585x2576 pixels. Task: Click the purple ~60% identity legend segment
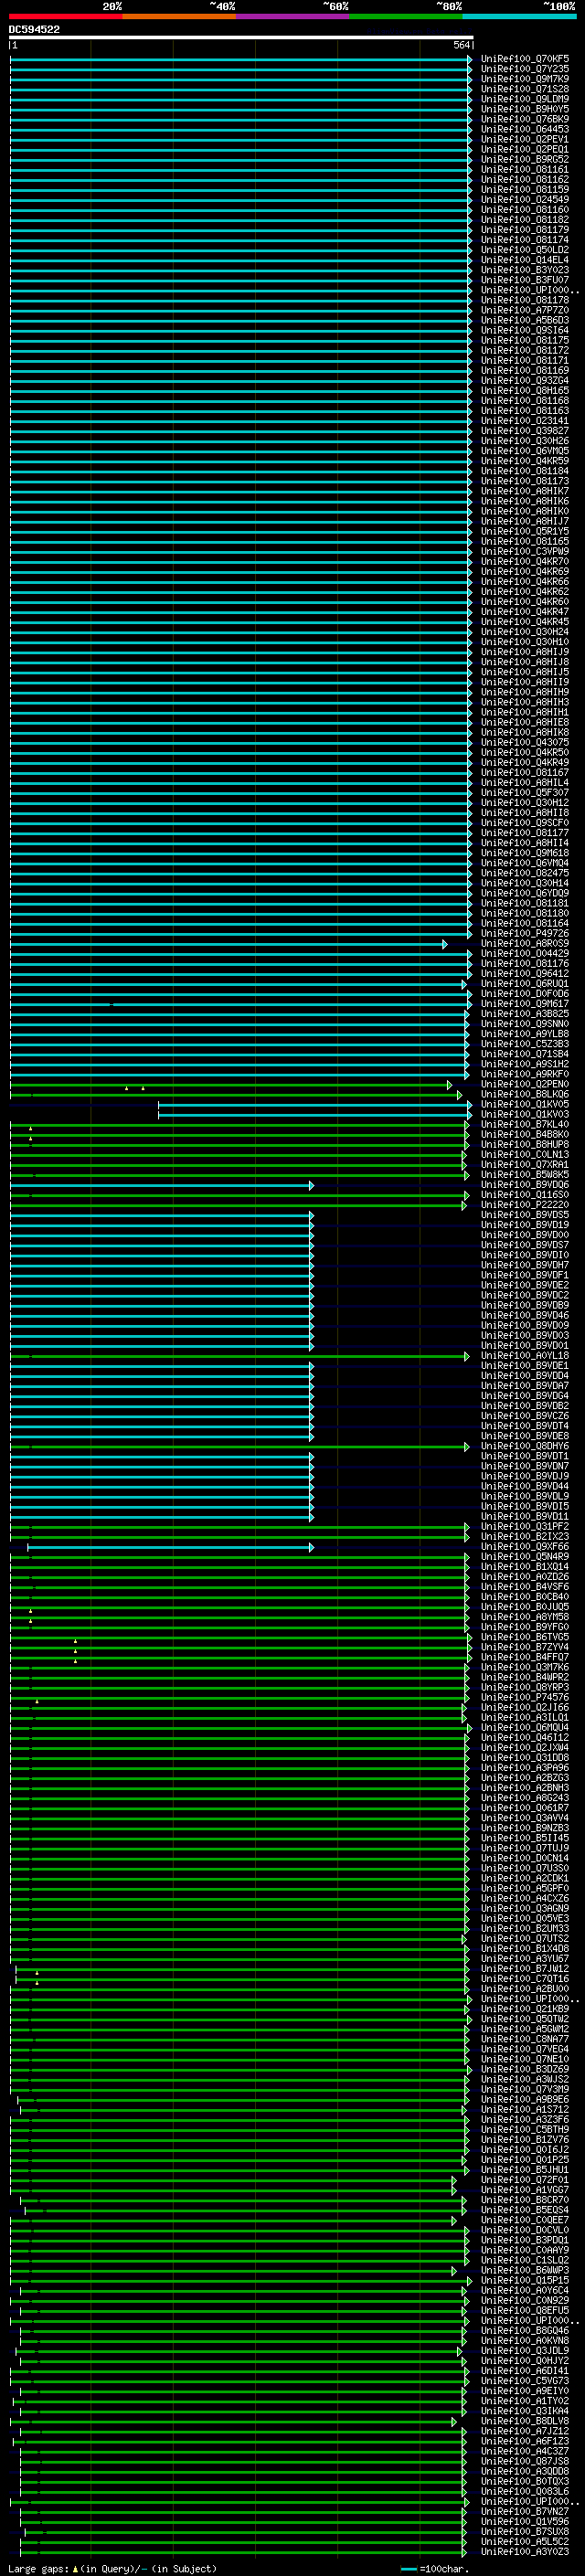point(293,16)
